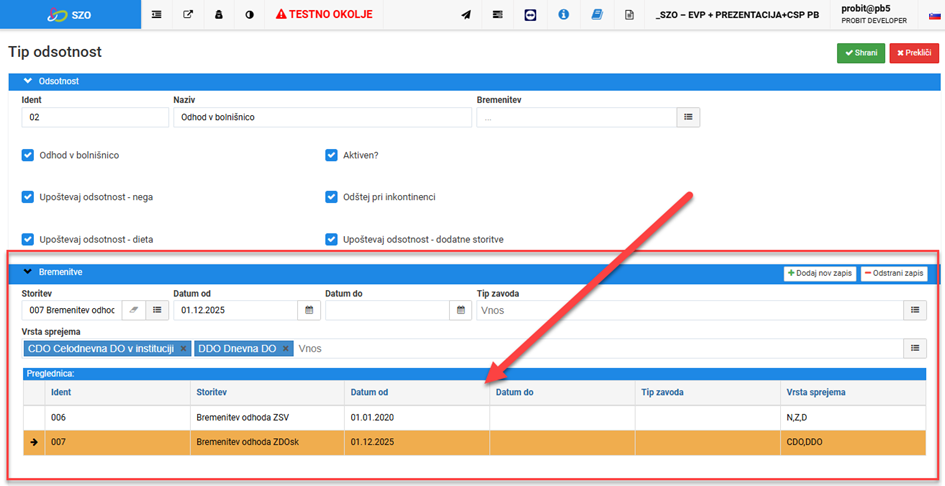
Task: Open Datum od calendar picker
Action: 309,310
